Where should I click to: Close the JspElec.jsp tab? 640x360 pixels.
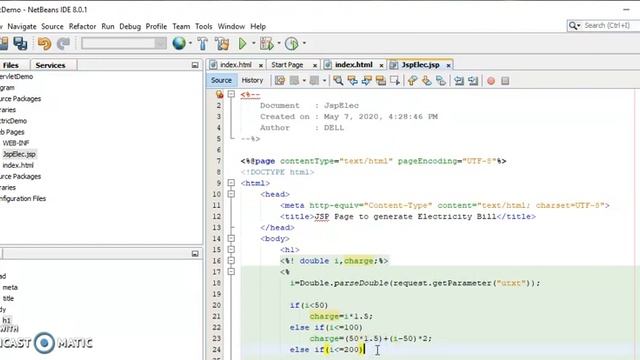pos(448,65)
